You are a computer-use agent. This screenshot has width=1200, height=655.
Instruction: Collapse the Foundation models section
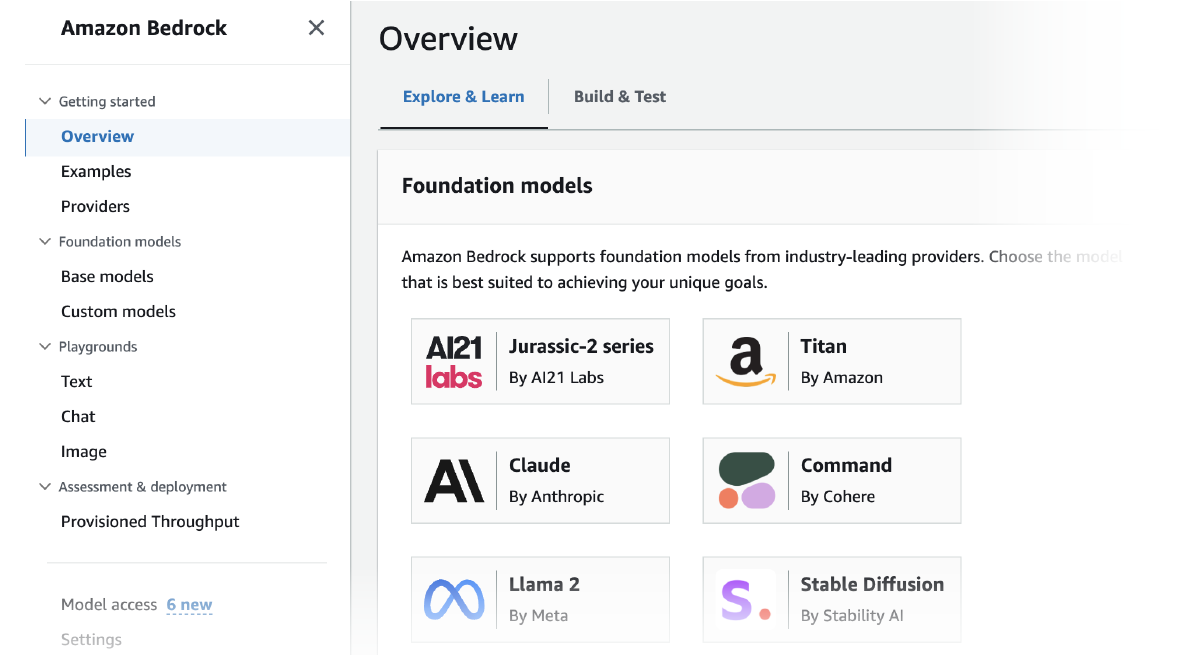click(44, 241)
